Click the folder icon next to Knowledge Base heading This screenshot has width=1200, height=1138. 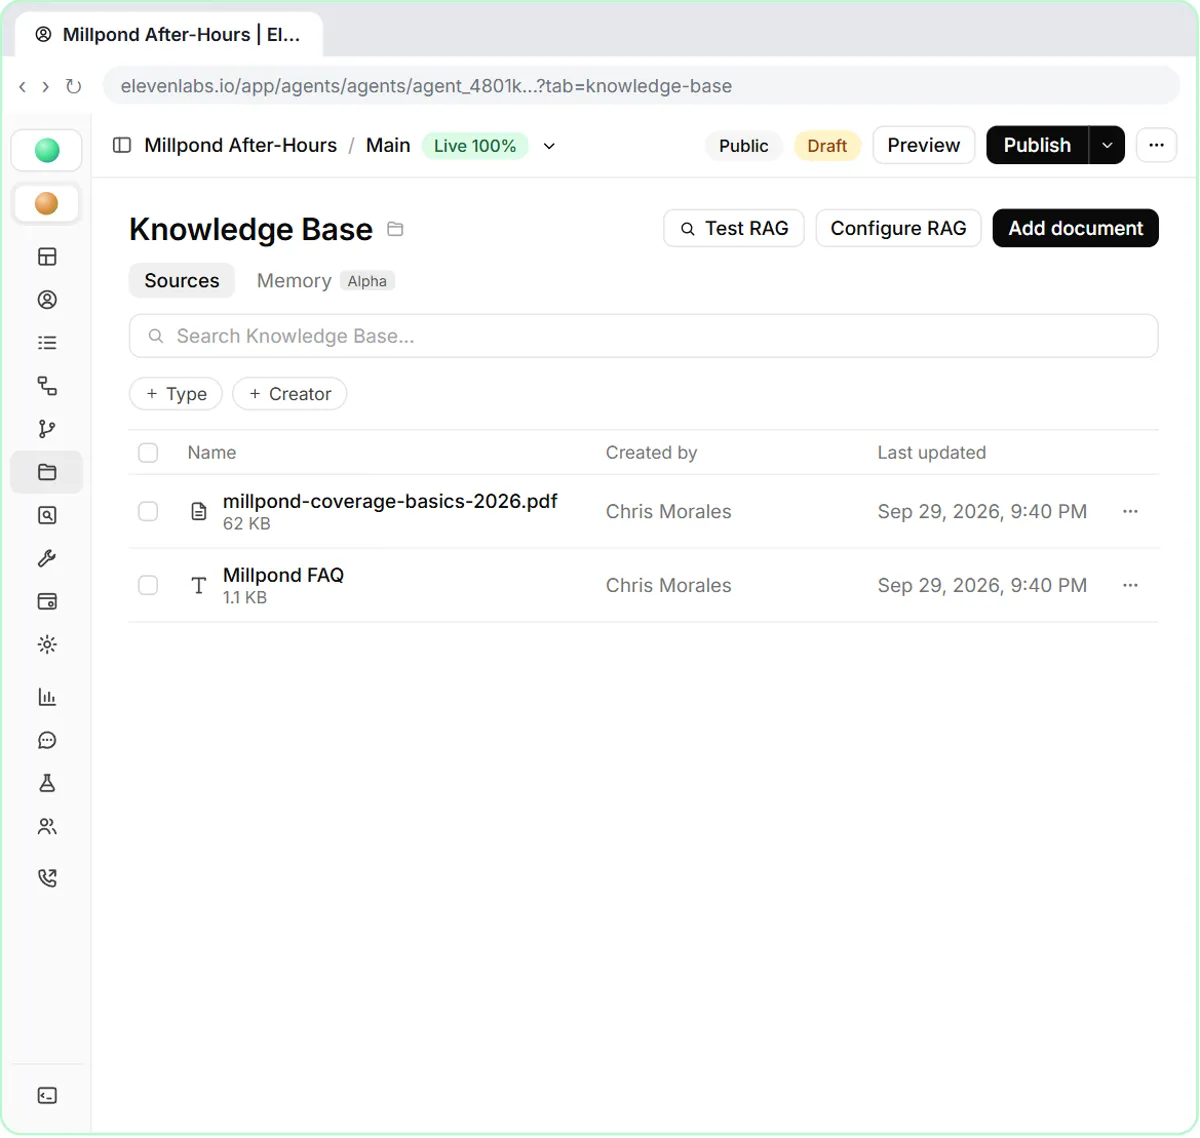point(395,229)
